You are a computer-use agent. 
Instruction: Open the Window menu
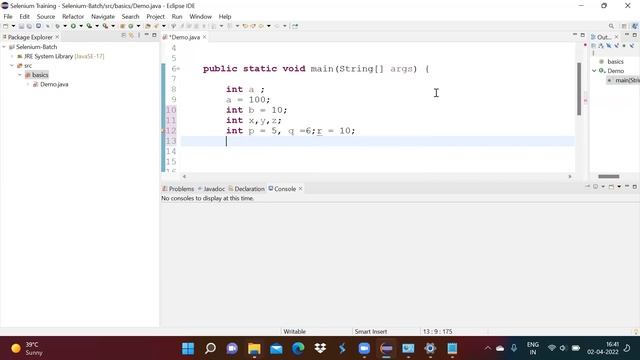[200, 17]
